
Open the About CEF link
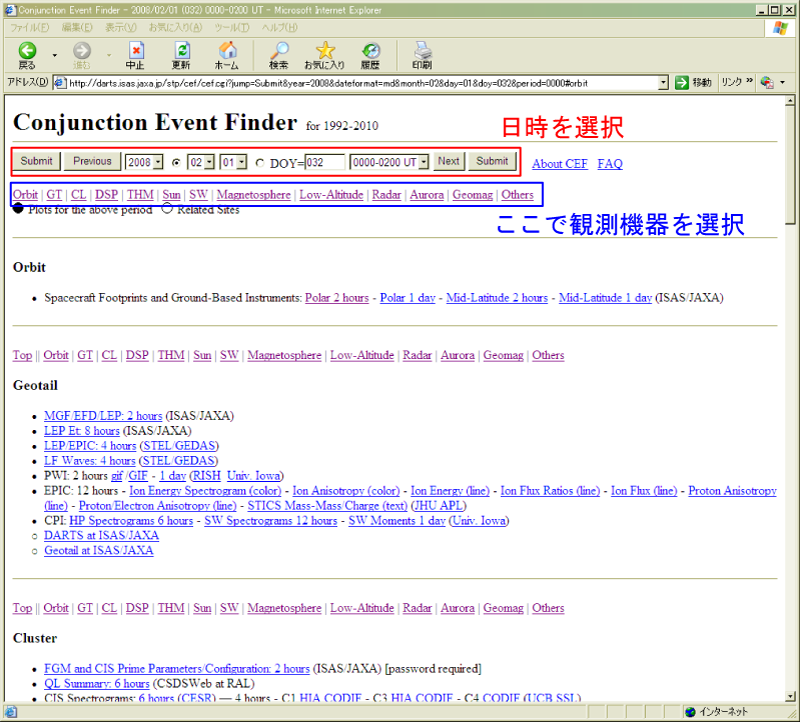(560, 164)
